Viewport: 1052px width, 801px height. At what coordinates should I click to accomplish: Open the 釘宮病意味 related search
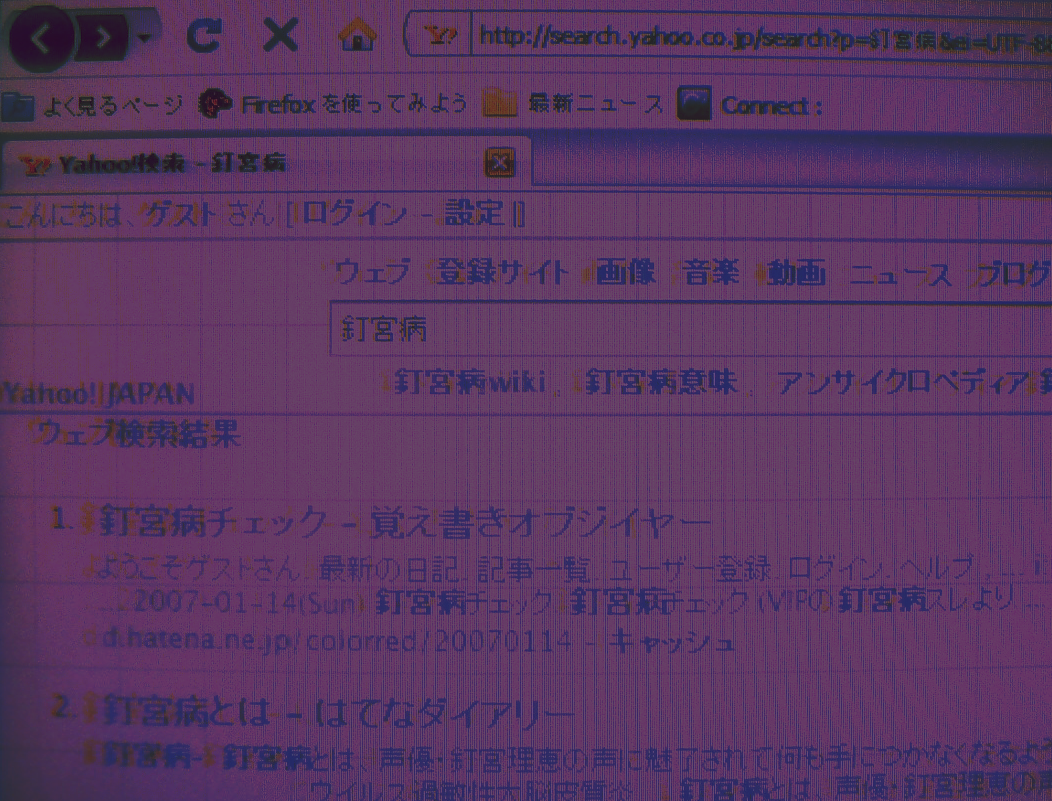coord(662,383)
